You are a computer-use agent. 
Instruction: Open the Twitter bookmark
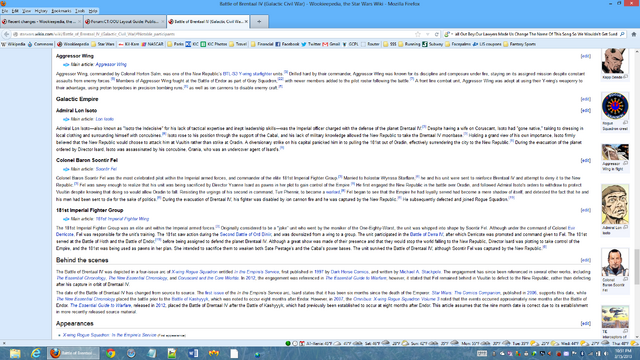[311, 44]
